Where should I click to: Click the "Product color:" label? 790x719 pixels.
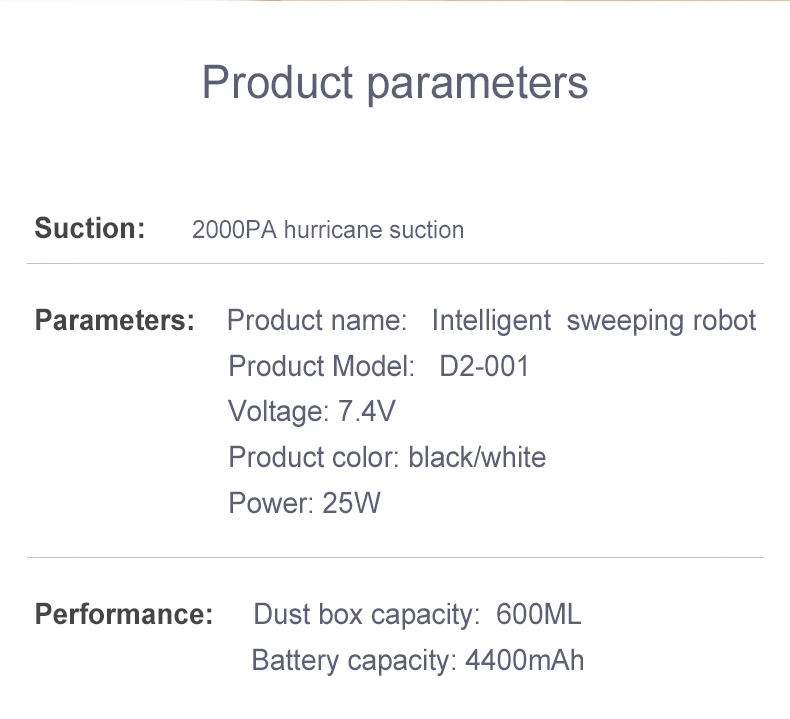pyautogui.click(x=314, y=457)
